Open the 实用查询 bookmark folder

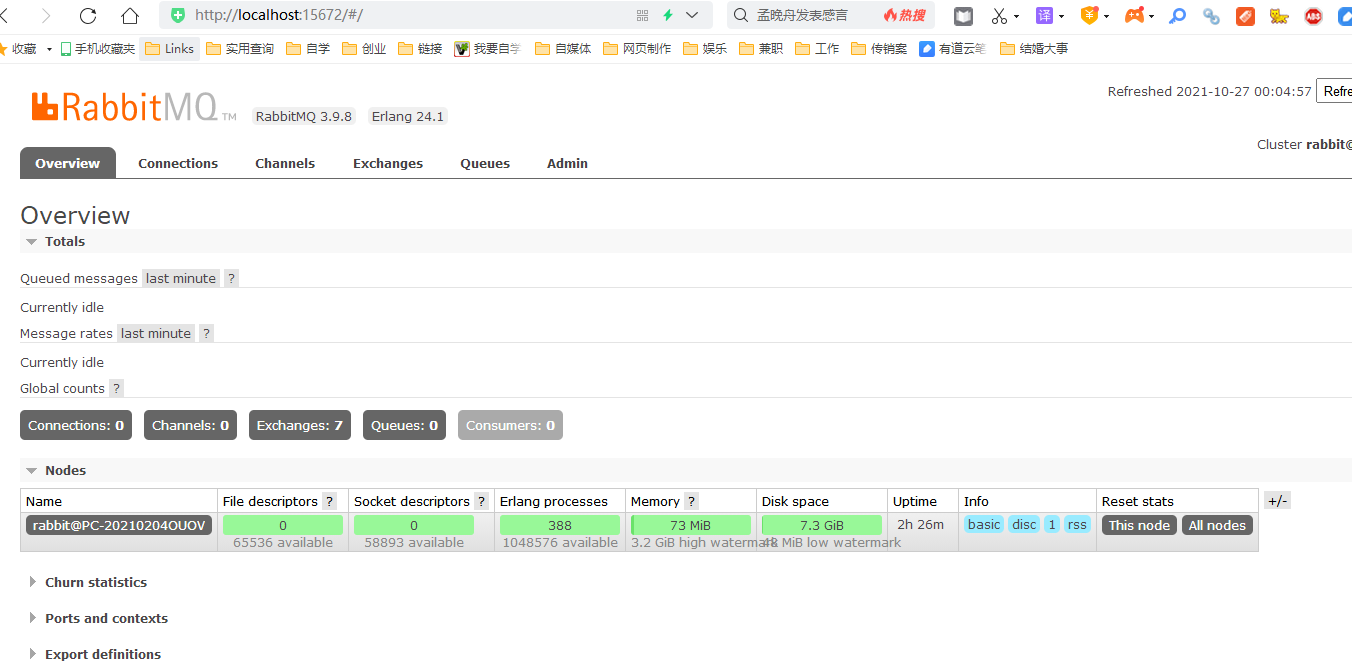[239, 48]
